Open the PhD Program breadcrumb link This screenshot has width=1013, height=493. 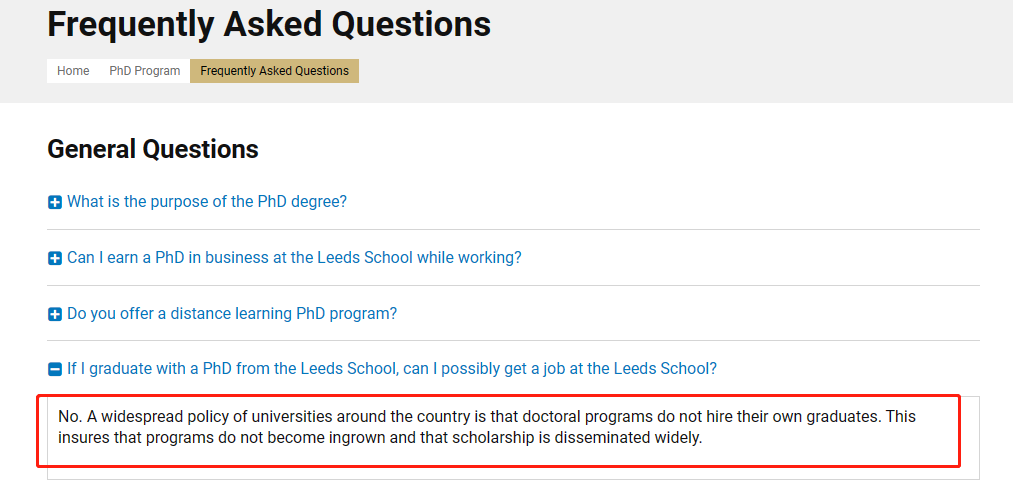(145, 71)
